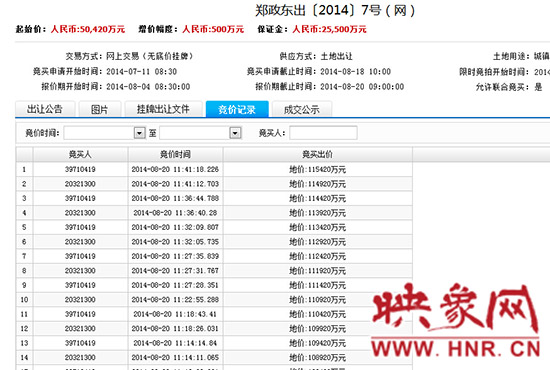This screenshot has height=370, width=550.
Task: Open the 竞价时间 end date dropdown arrow
Action: (x=235, y=133)
